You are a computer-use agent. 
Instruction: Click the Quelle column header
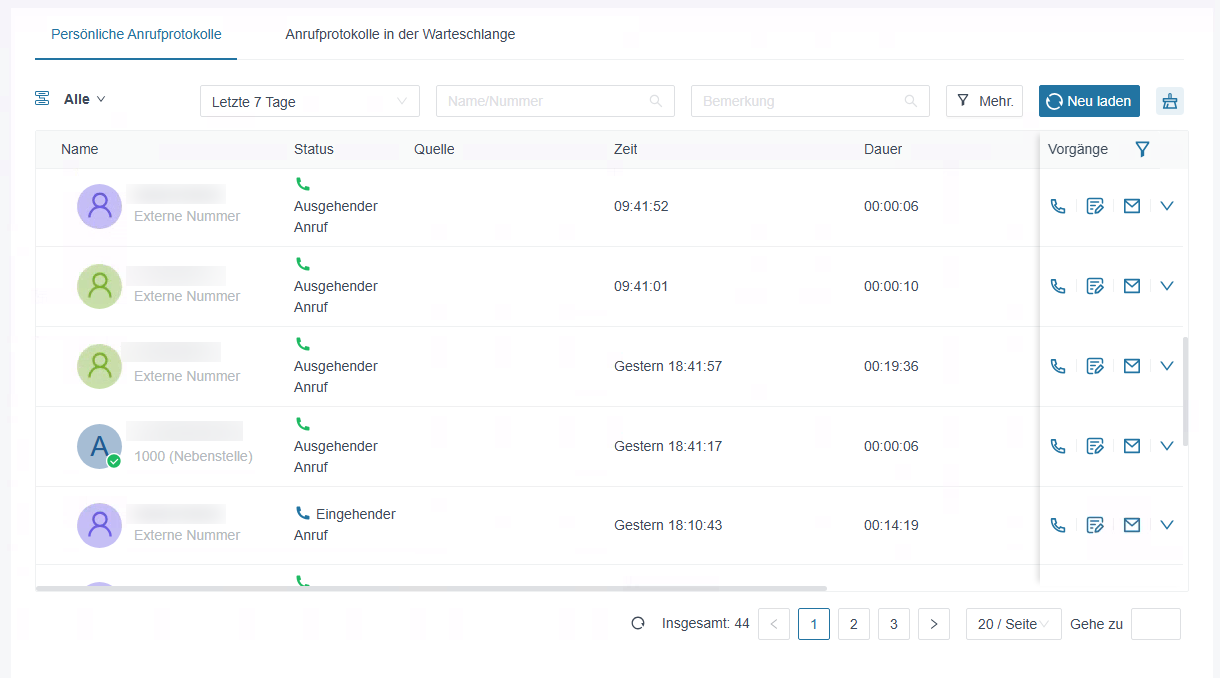(434, 149)
